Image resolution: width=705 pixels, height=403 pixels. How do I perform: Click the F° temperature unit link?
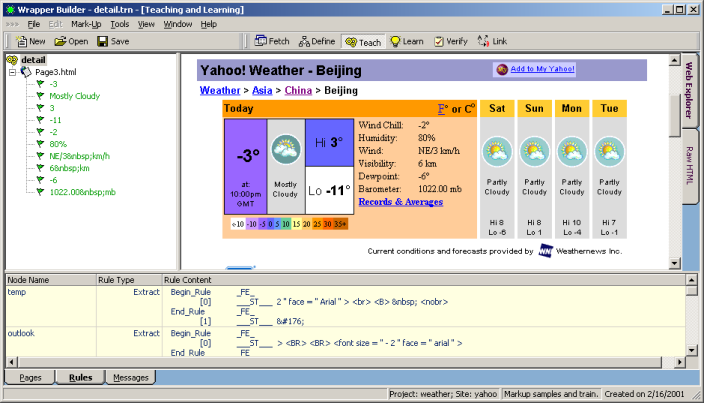pos(443,109)
